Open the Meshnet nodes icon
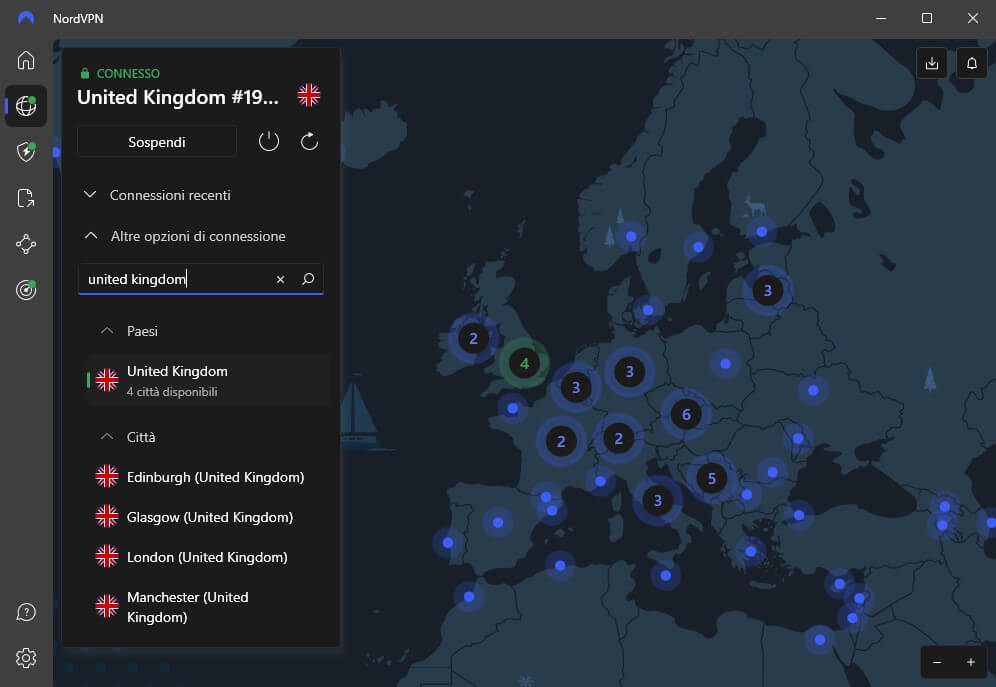 click(x=26, y=244)
